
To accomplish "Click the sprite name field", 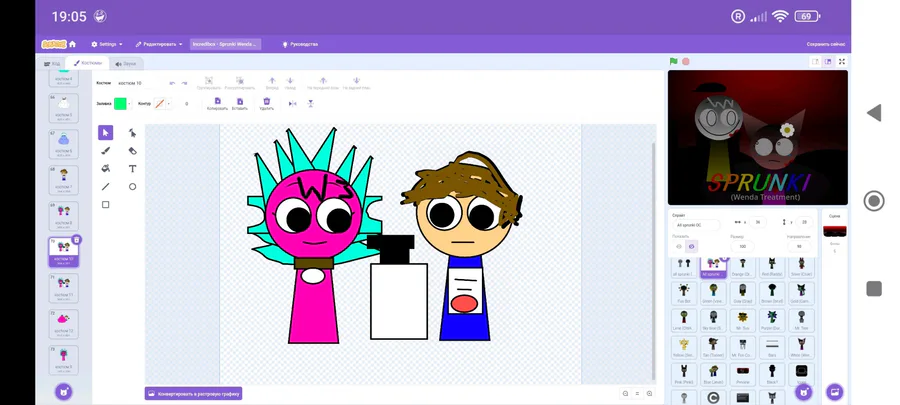I will pyautogui.click(x=696, y=225).
